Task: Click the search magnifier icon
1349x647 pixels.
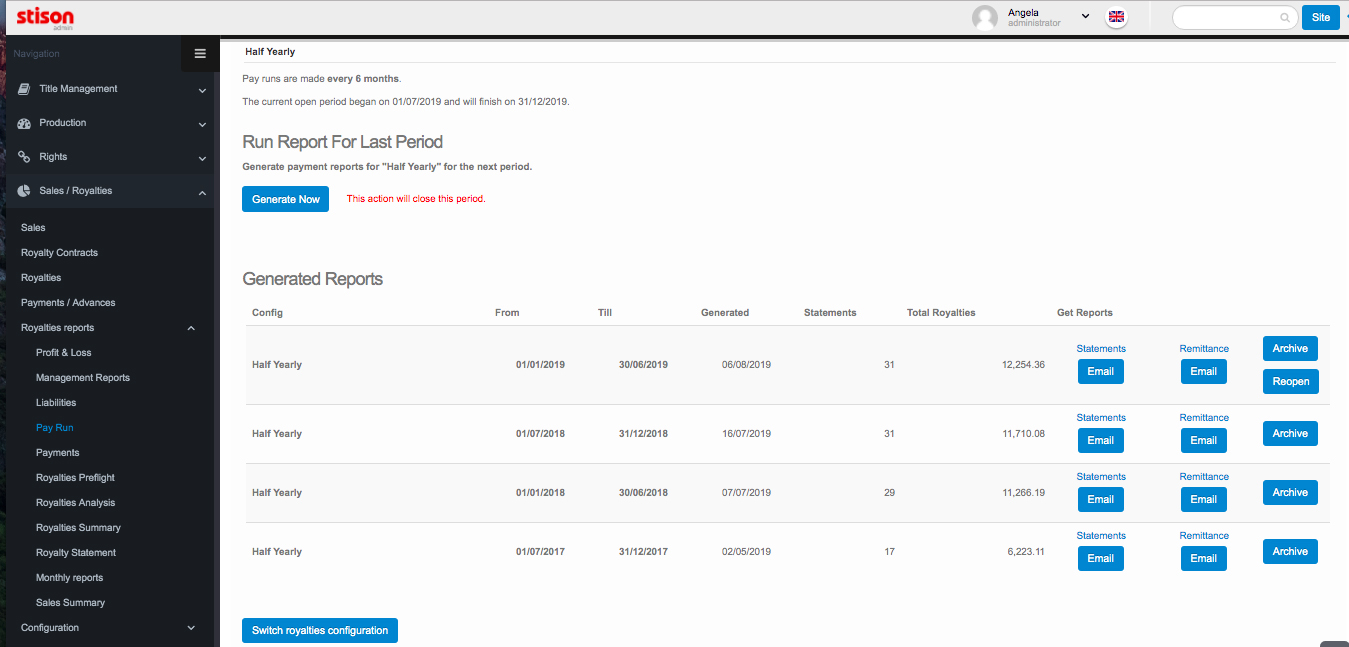Action: pyautogui.click(x=1285, y=18)
